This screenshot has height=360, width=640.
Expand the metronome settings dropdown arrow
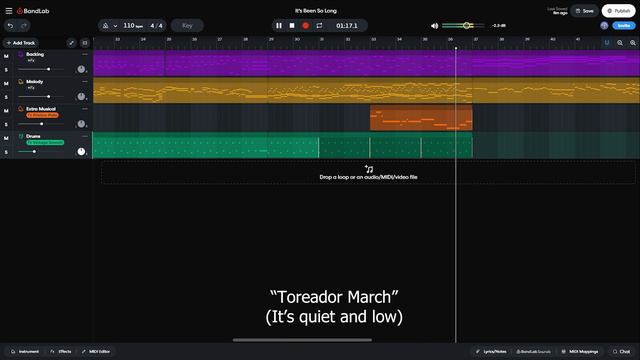tap(116, 26)
